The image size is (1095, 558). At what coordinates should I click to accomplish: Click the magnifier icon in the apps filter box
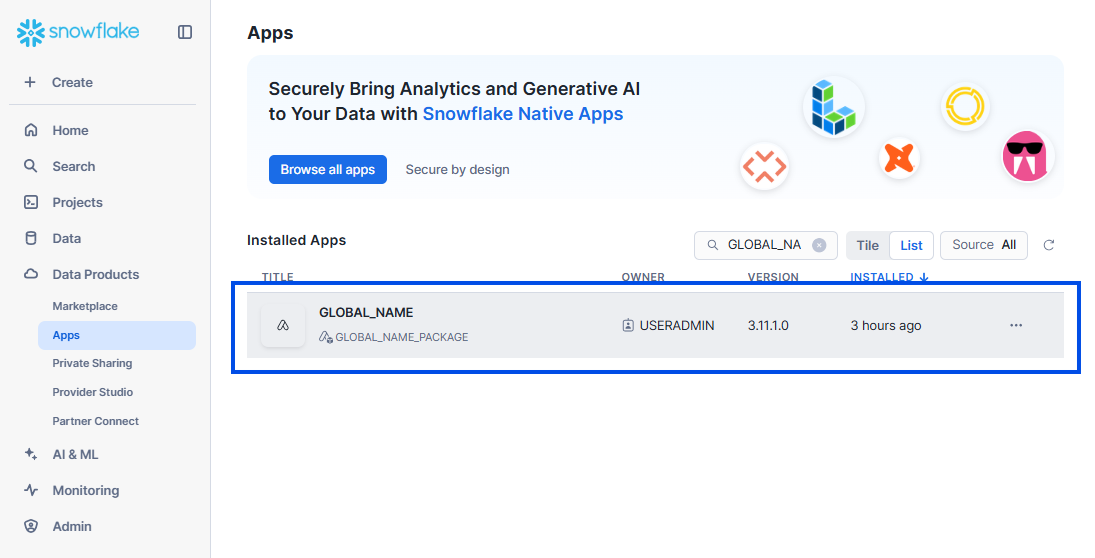[713, 245]
